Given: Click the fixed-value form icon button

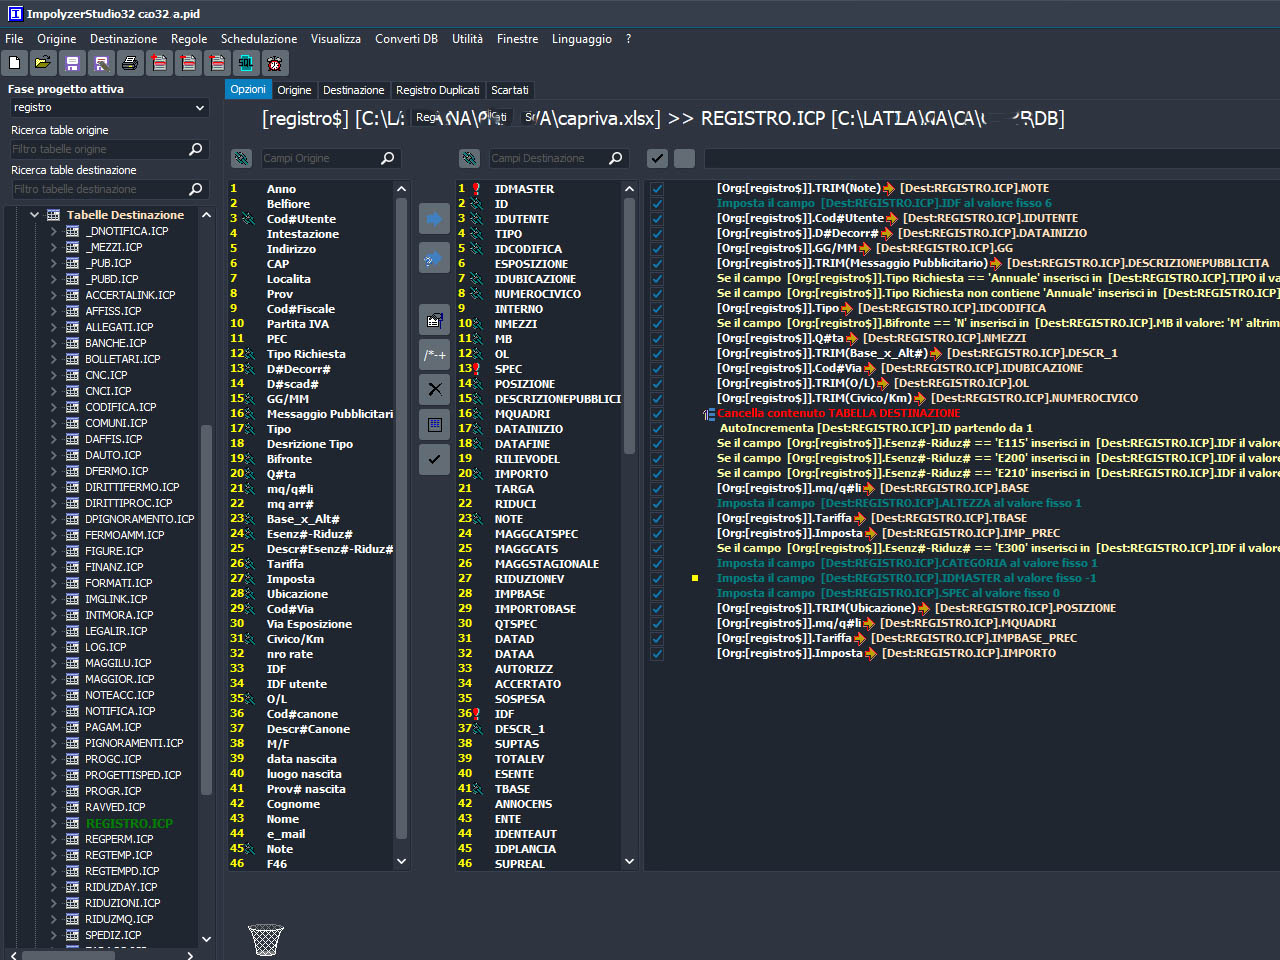Looking at the screenshot, I should 434,320.
